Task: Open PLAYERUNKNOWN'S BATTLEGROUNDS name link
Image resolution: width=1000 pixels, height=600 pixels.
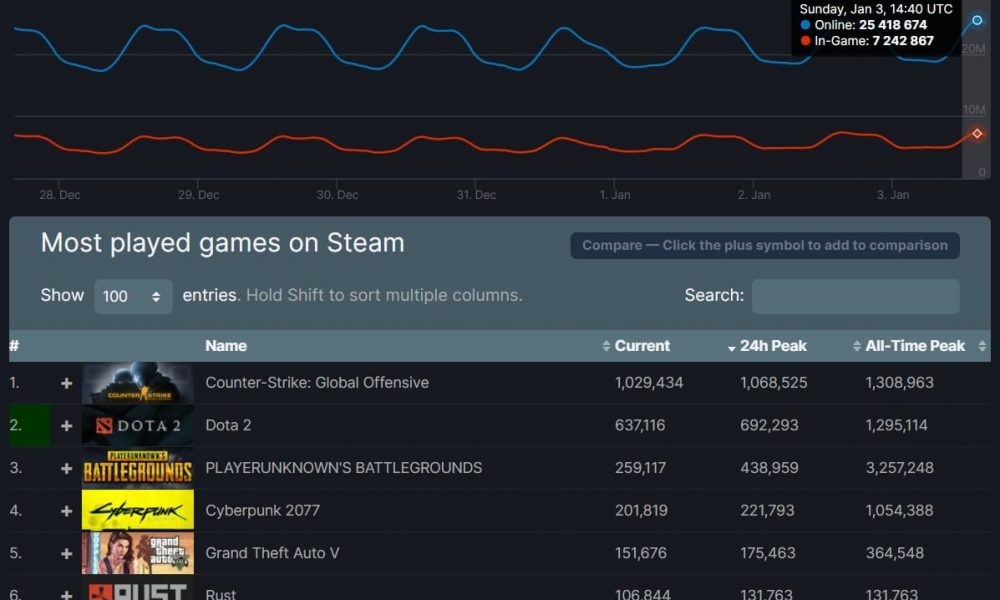Action: tap(344, 468)
